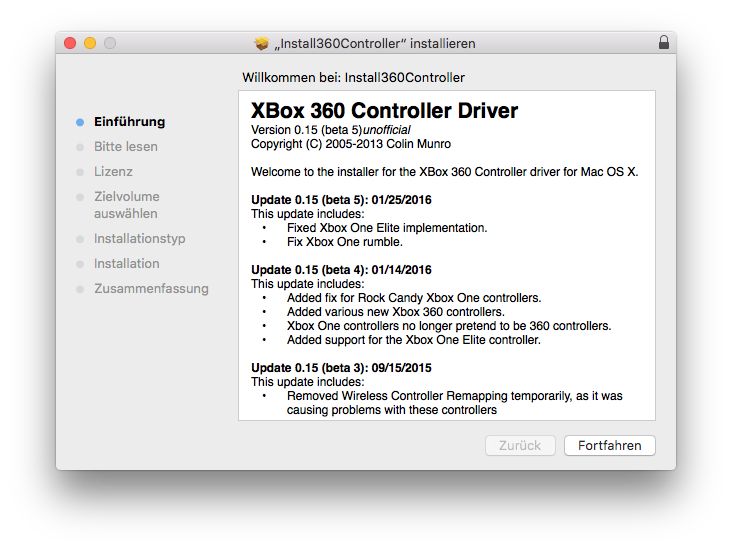Click the XBox 360 Controller Driver heading
Image resolution: width=732 pixels, height=550 pixels.
pos(384,110)
